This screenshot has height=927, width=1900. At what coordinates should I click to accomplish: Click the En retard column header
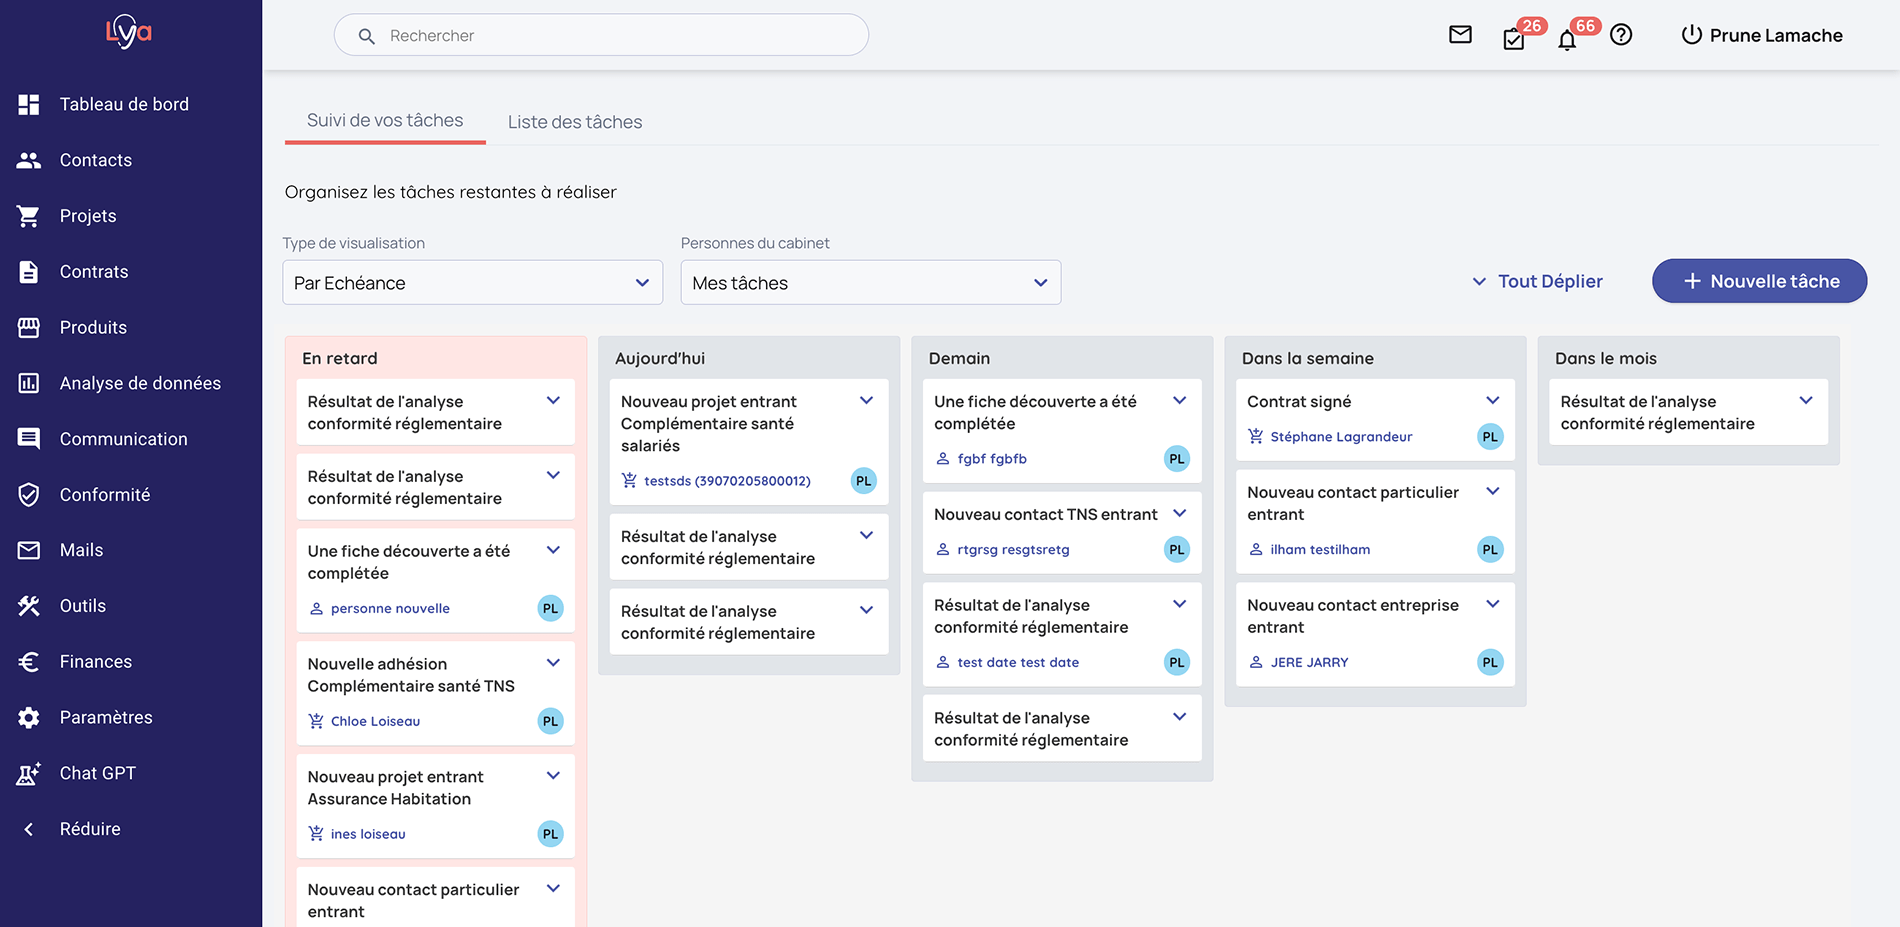point(340,358)
